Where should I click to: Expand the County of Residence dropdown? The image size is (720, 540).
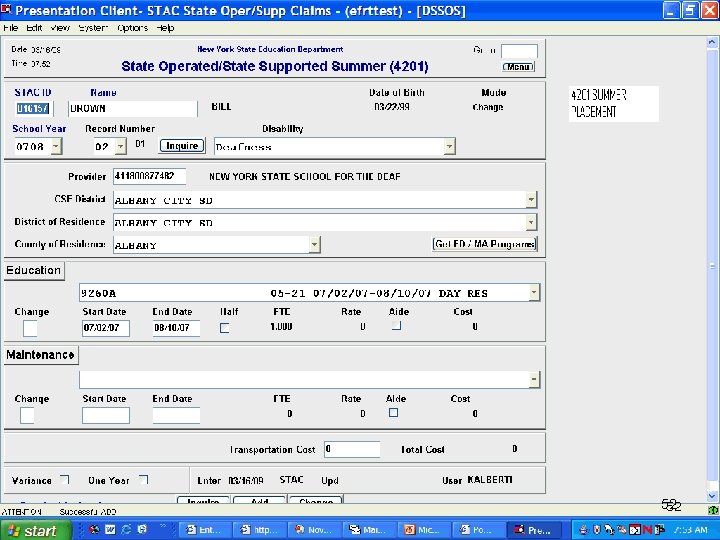tap(315, 244)
